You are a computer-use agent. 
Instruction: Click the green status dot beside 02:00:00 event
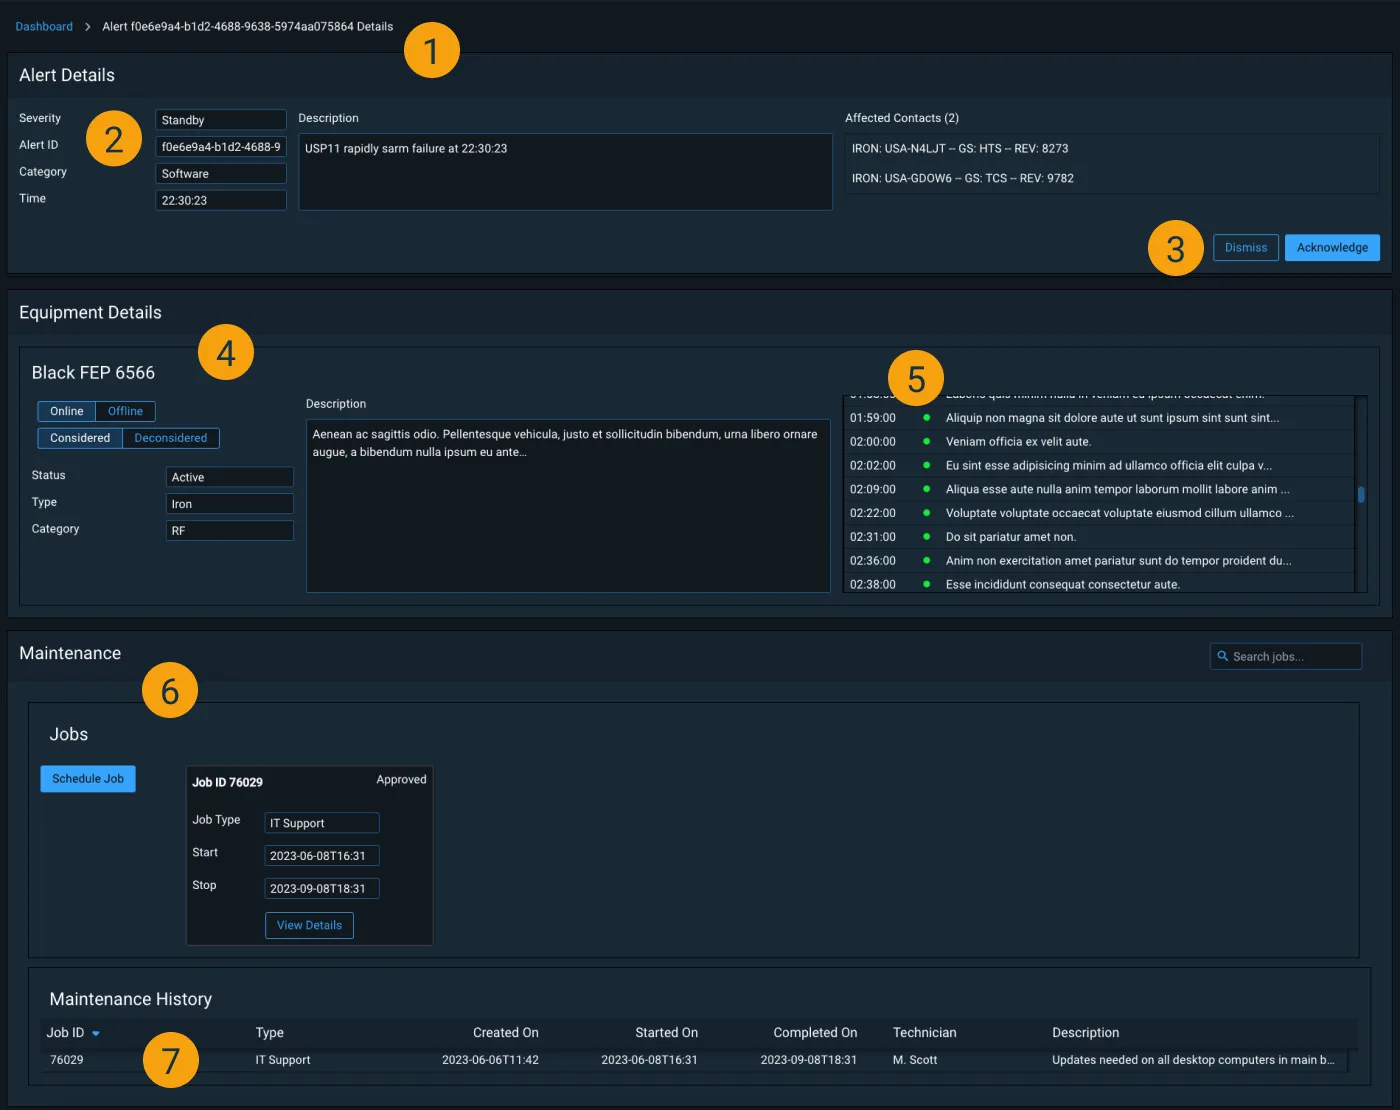tap(925, 441)
